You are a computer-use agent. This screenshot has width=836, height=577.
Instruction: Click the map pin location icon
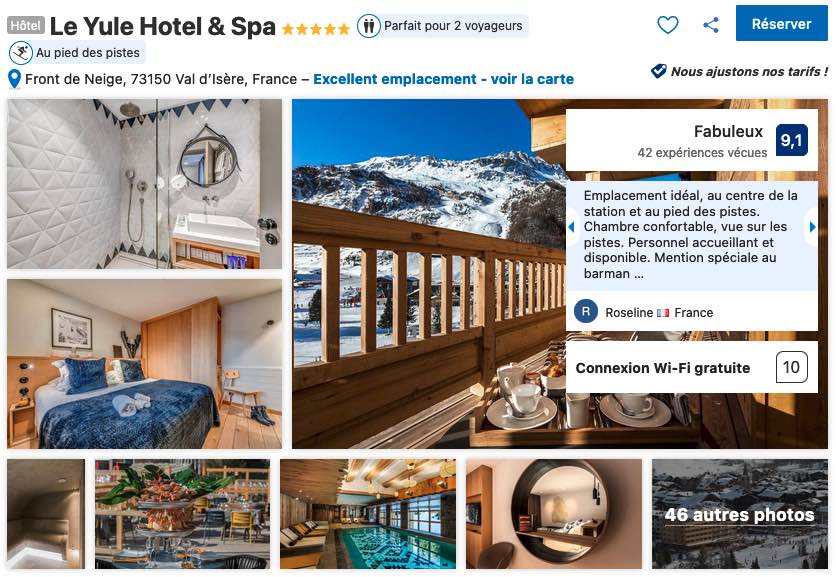pos(14,79)
